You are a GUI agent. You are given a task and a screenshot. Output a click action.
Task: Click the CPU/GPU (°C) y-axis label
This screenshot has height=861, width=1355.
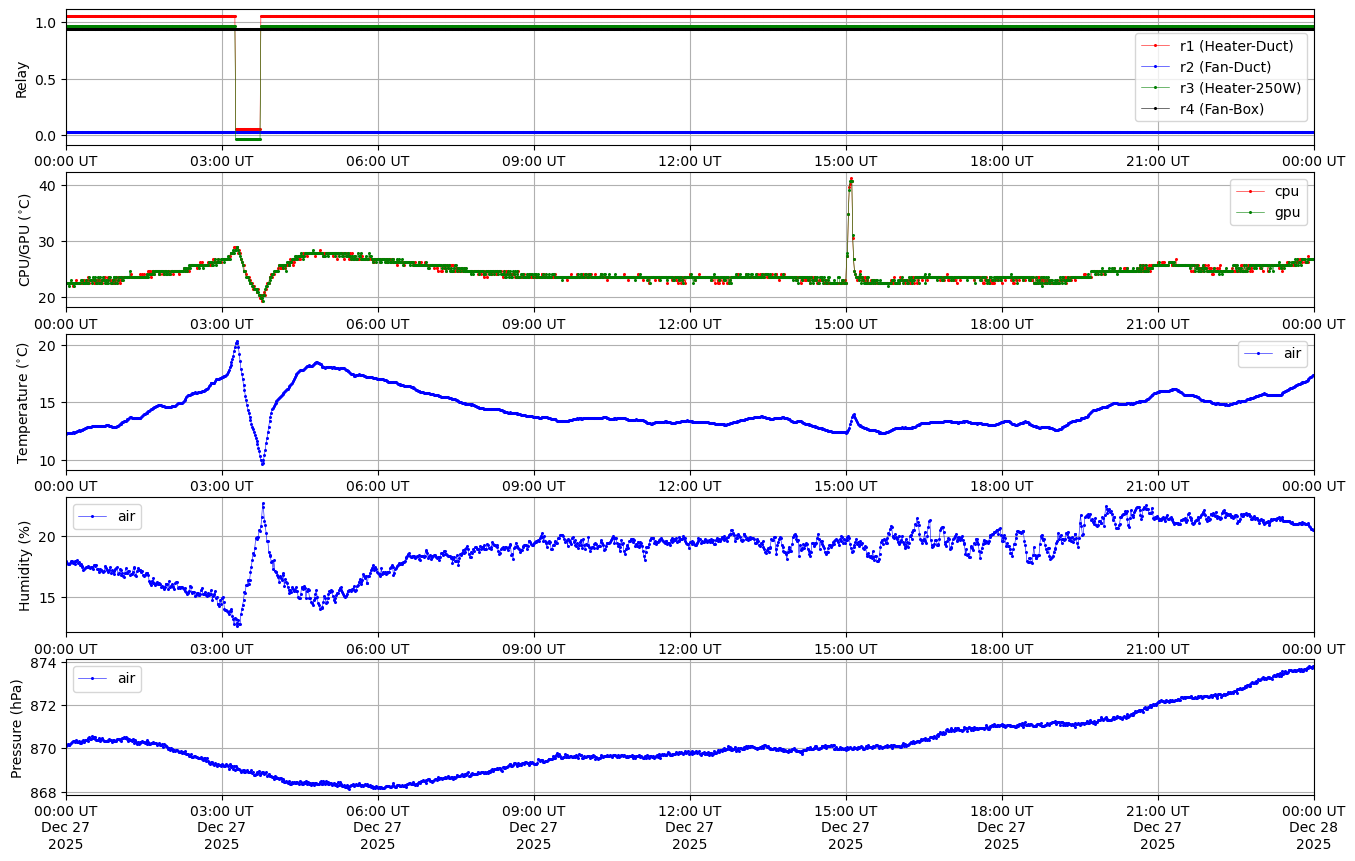click(x=24, y=240)
